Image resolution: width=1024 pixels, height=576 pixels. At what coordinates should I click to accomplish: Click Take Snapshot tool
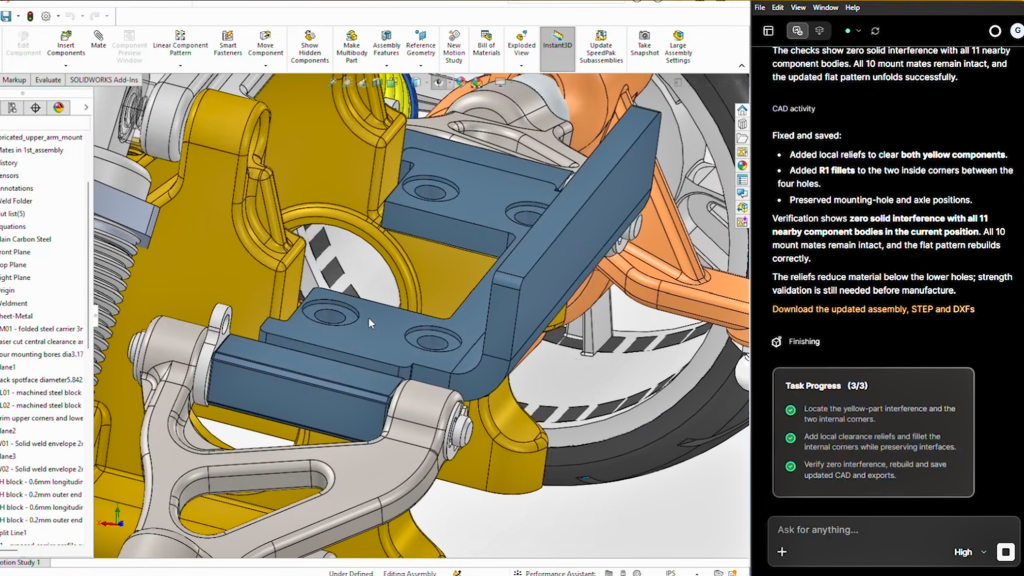click(x=645, y=44)
